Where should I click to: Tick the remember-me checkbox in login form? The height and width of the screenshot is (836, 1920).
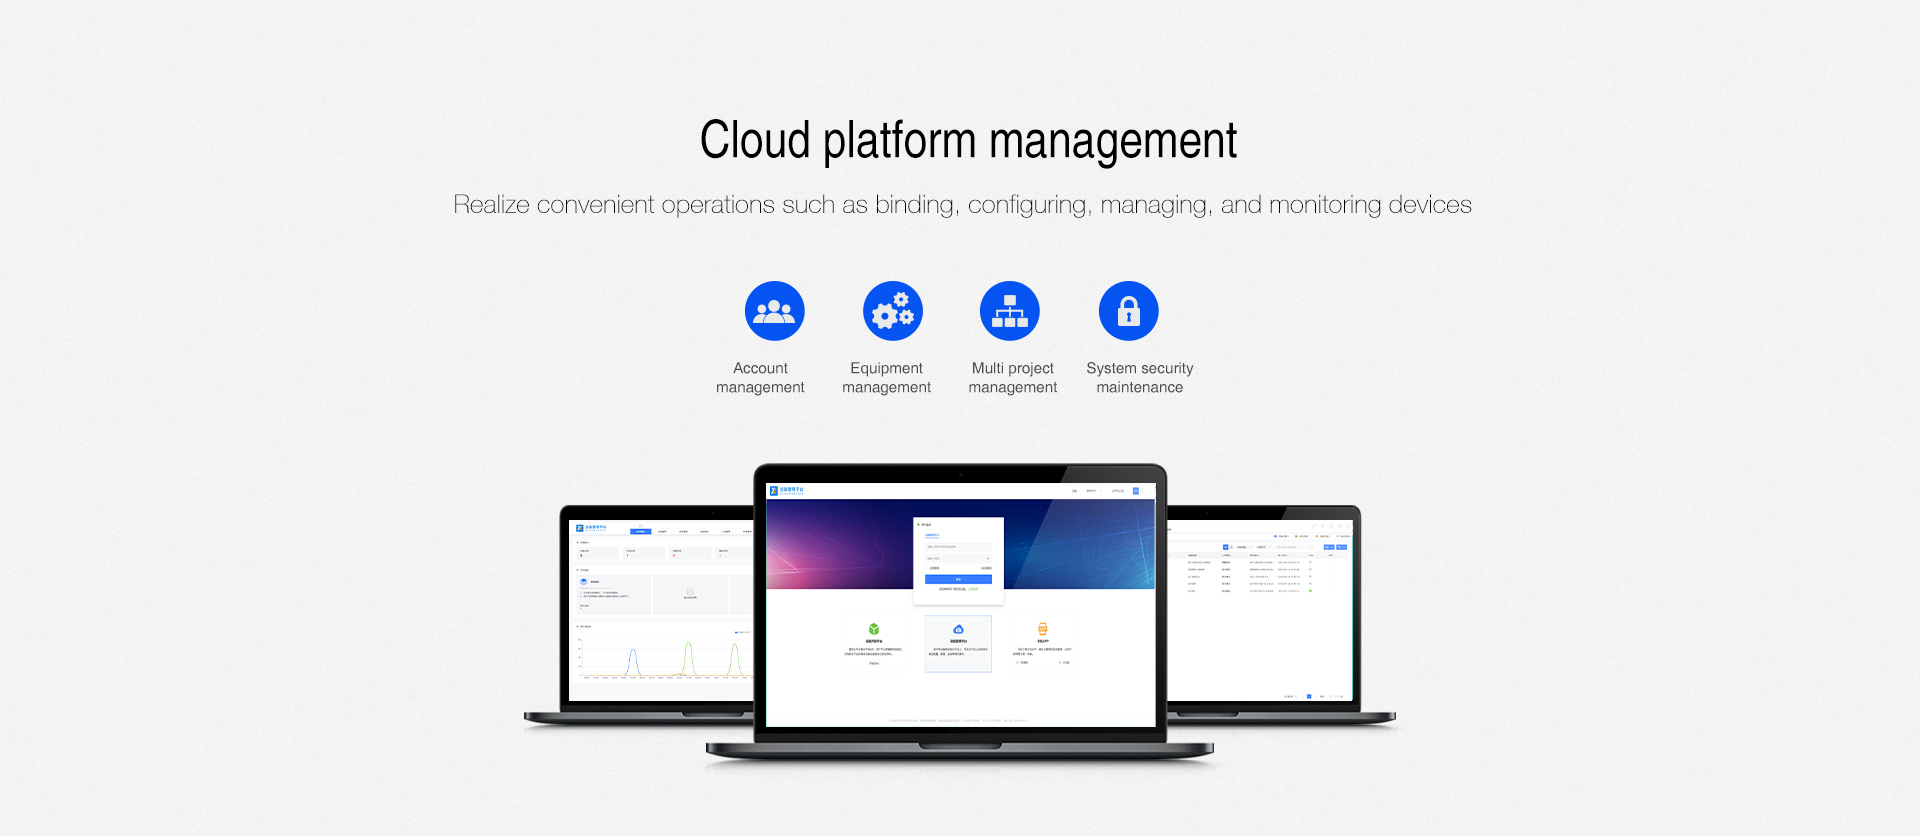pos(928,568)
